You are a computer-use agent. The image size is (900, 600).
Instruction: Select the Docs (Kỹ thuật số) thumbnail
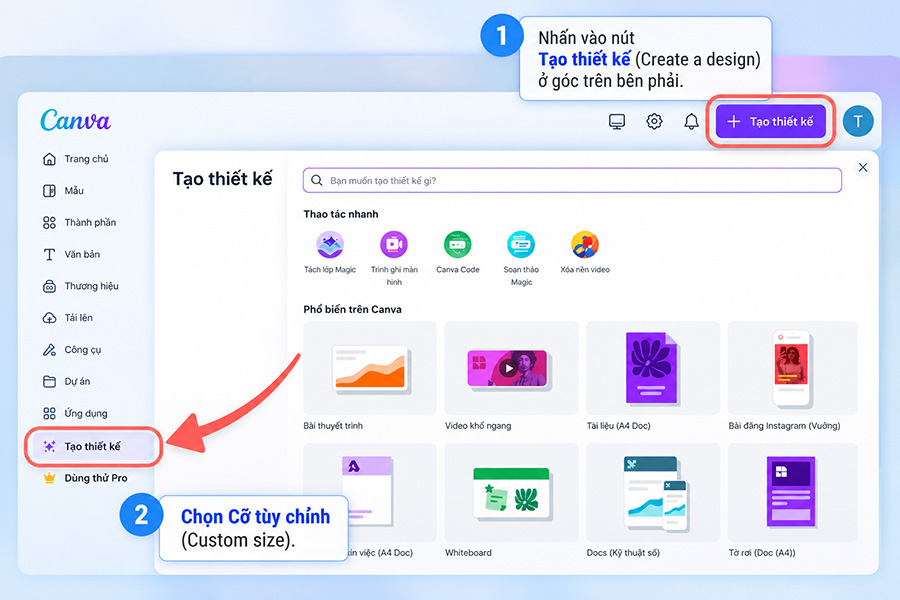(653, 492)
